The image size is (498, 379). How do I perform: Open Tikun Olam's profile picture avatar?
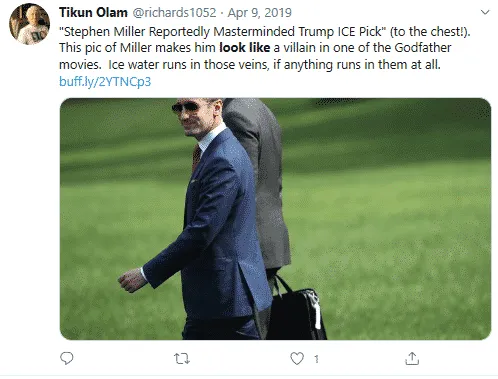[29, 24]
